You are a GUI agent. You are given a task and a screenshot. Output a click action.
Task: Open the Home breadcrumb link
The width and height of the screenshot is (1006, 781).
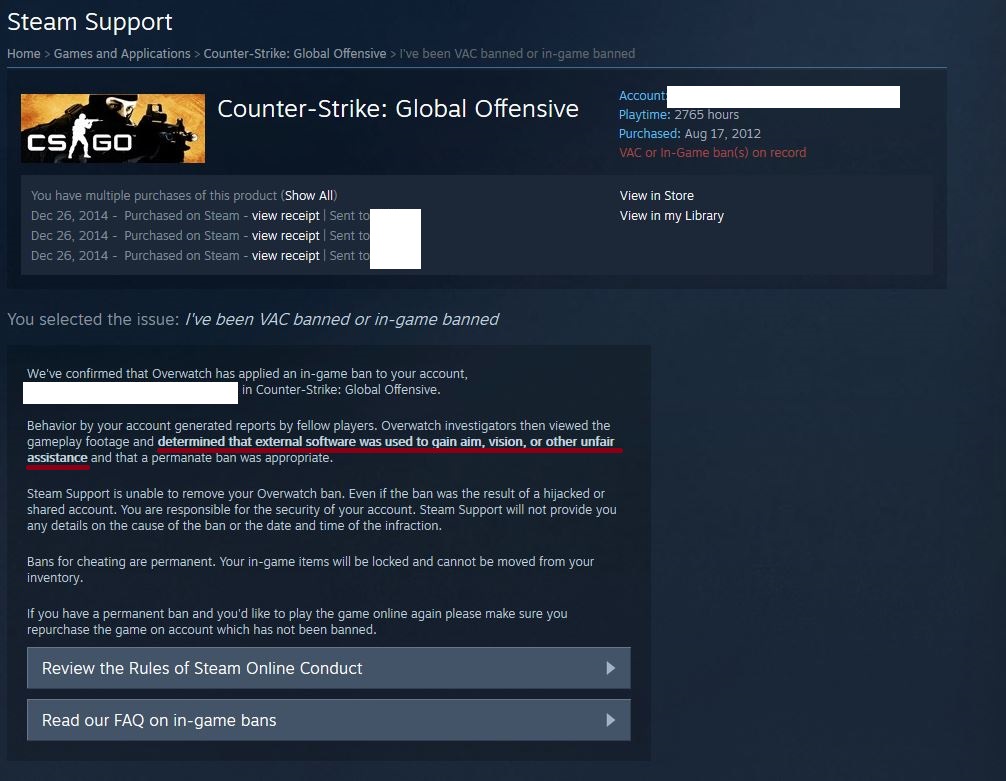(24, 54)
